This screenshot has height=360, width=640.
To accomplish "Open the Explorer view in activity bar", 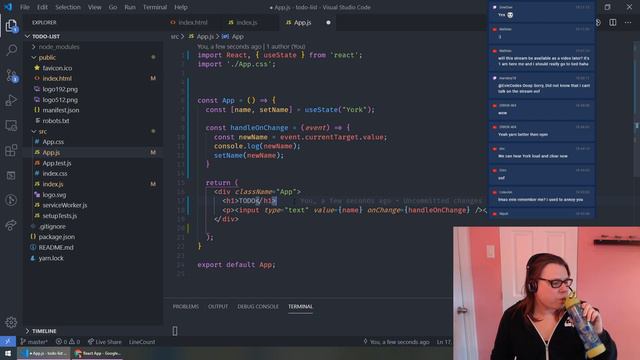I will coord(11,26).
